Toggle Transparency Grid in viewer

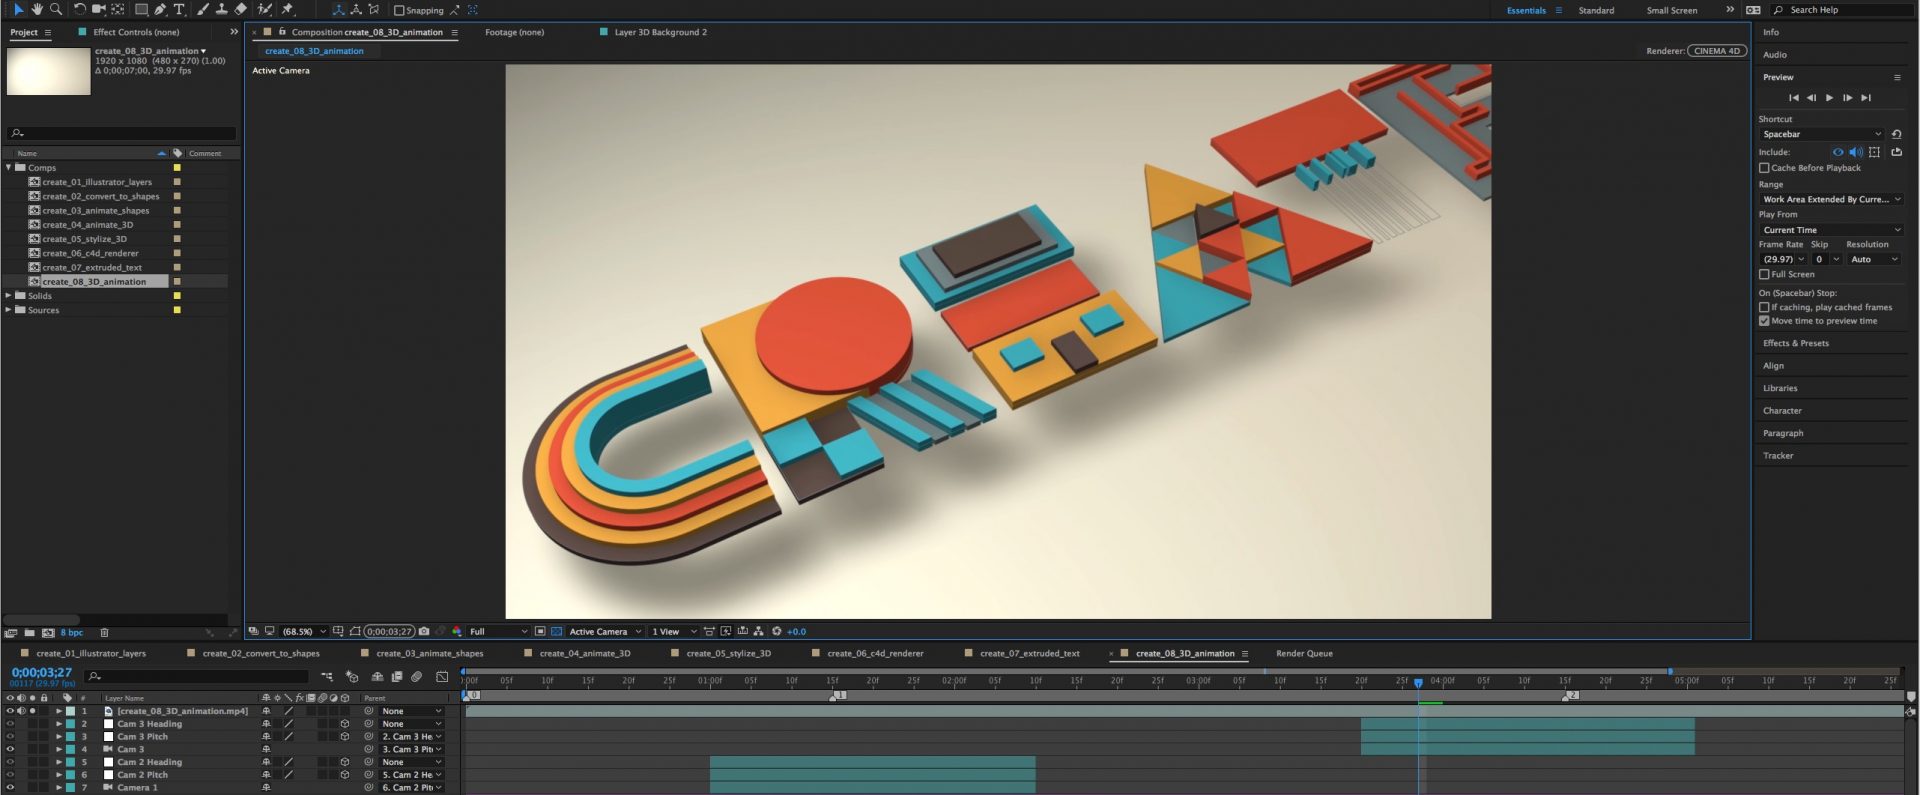[557, 631]
